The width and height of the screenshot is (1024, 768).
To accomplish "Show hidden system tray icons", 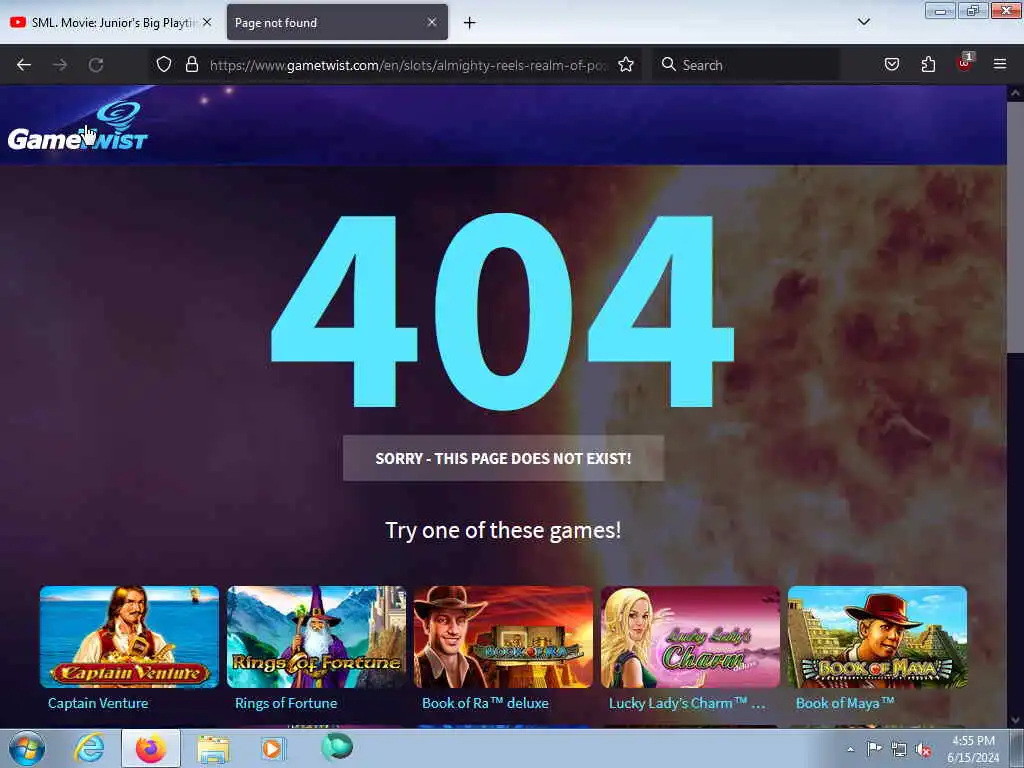I will pos(850,749).
